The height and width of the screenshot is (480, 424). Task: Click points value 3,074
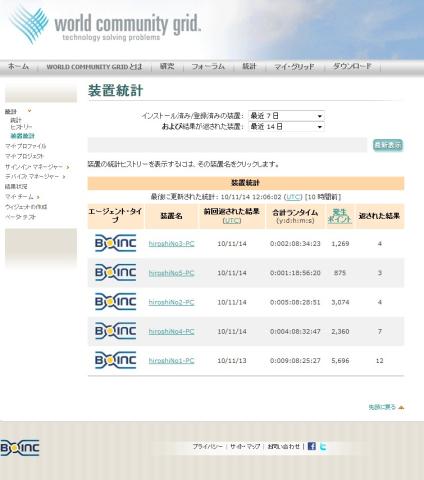tap(340, 302)
